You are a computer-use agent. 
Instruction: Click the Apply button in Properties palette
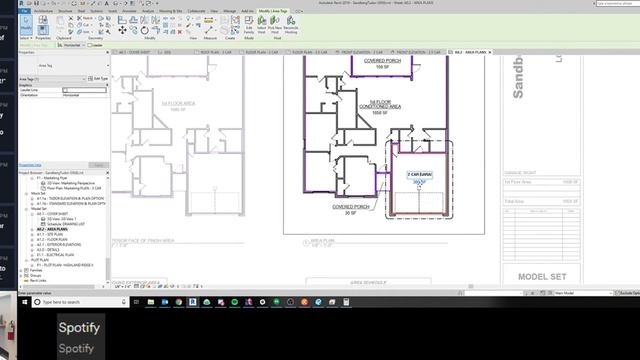[98, 165]
